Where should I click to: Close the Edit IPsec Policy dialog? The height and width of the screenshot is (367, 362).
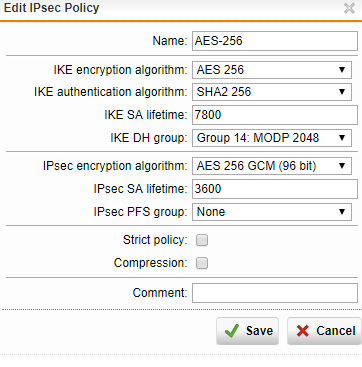click(349, 8)
